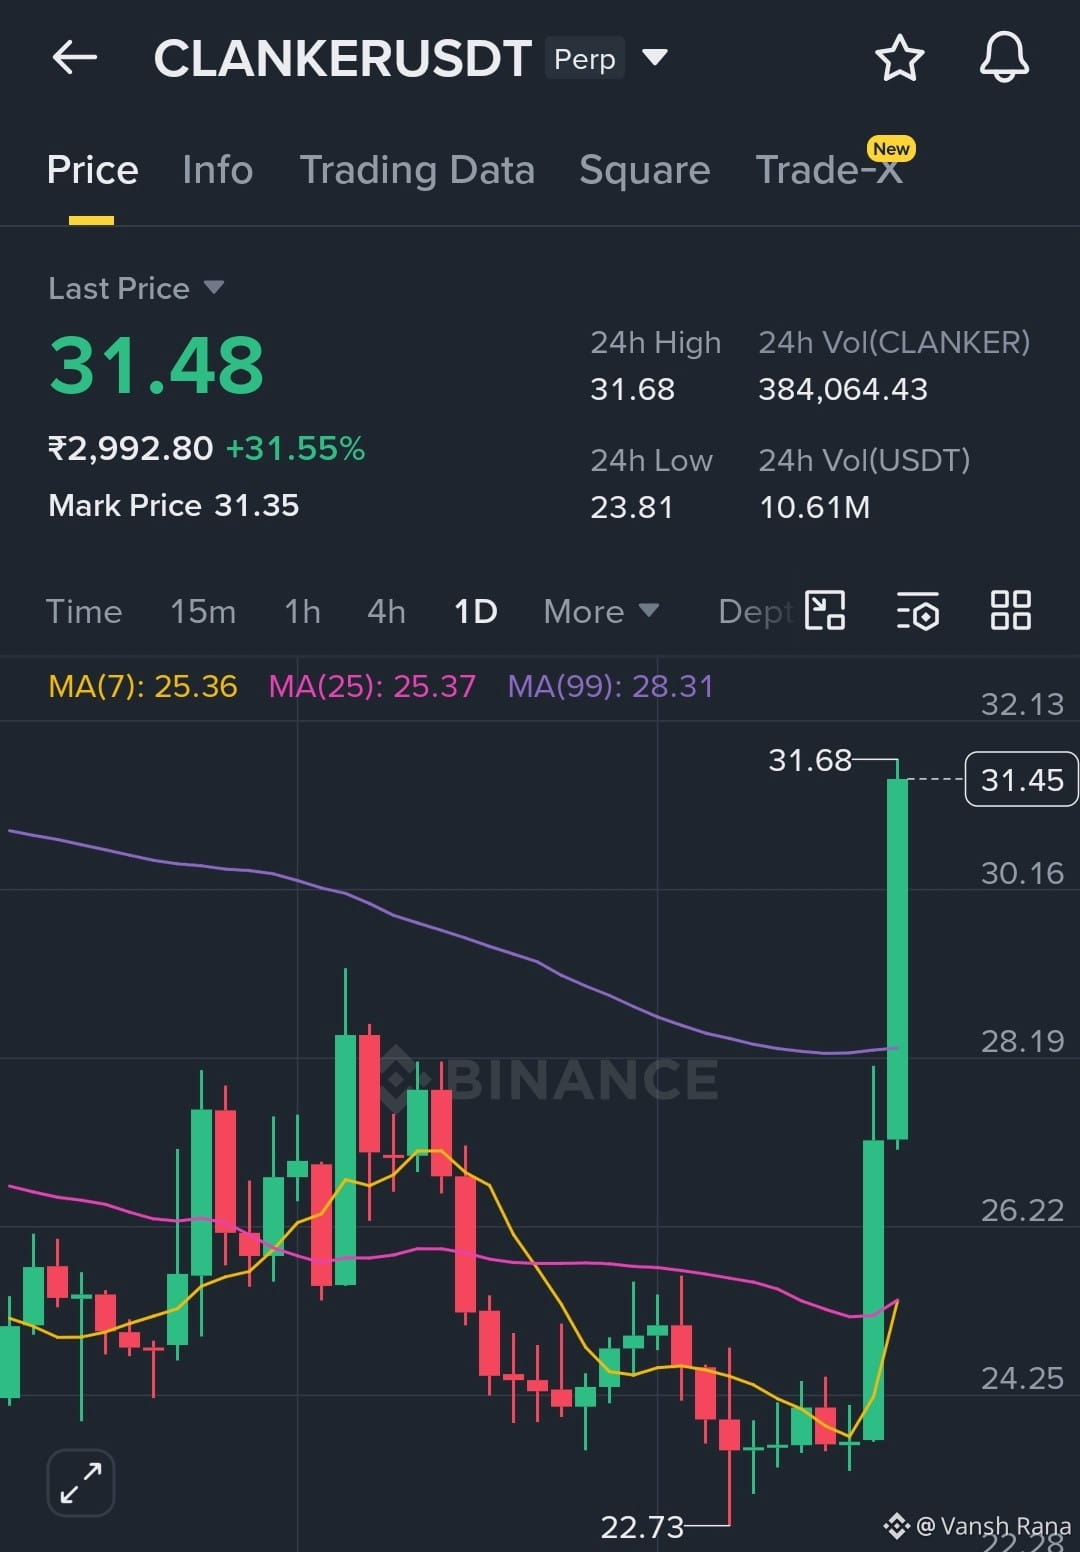Select the 1D chart interval
The image size is (1080, 1552).
coord(475,611)
